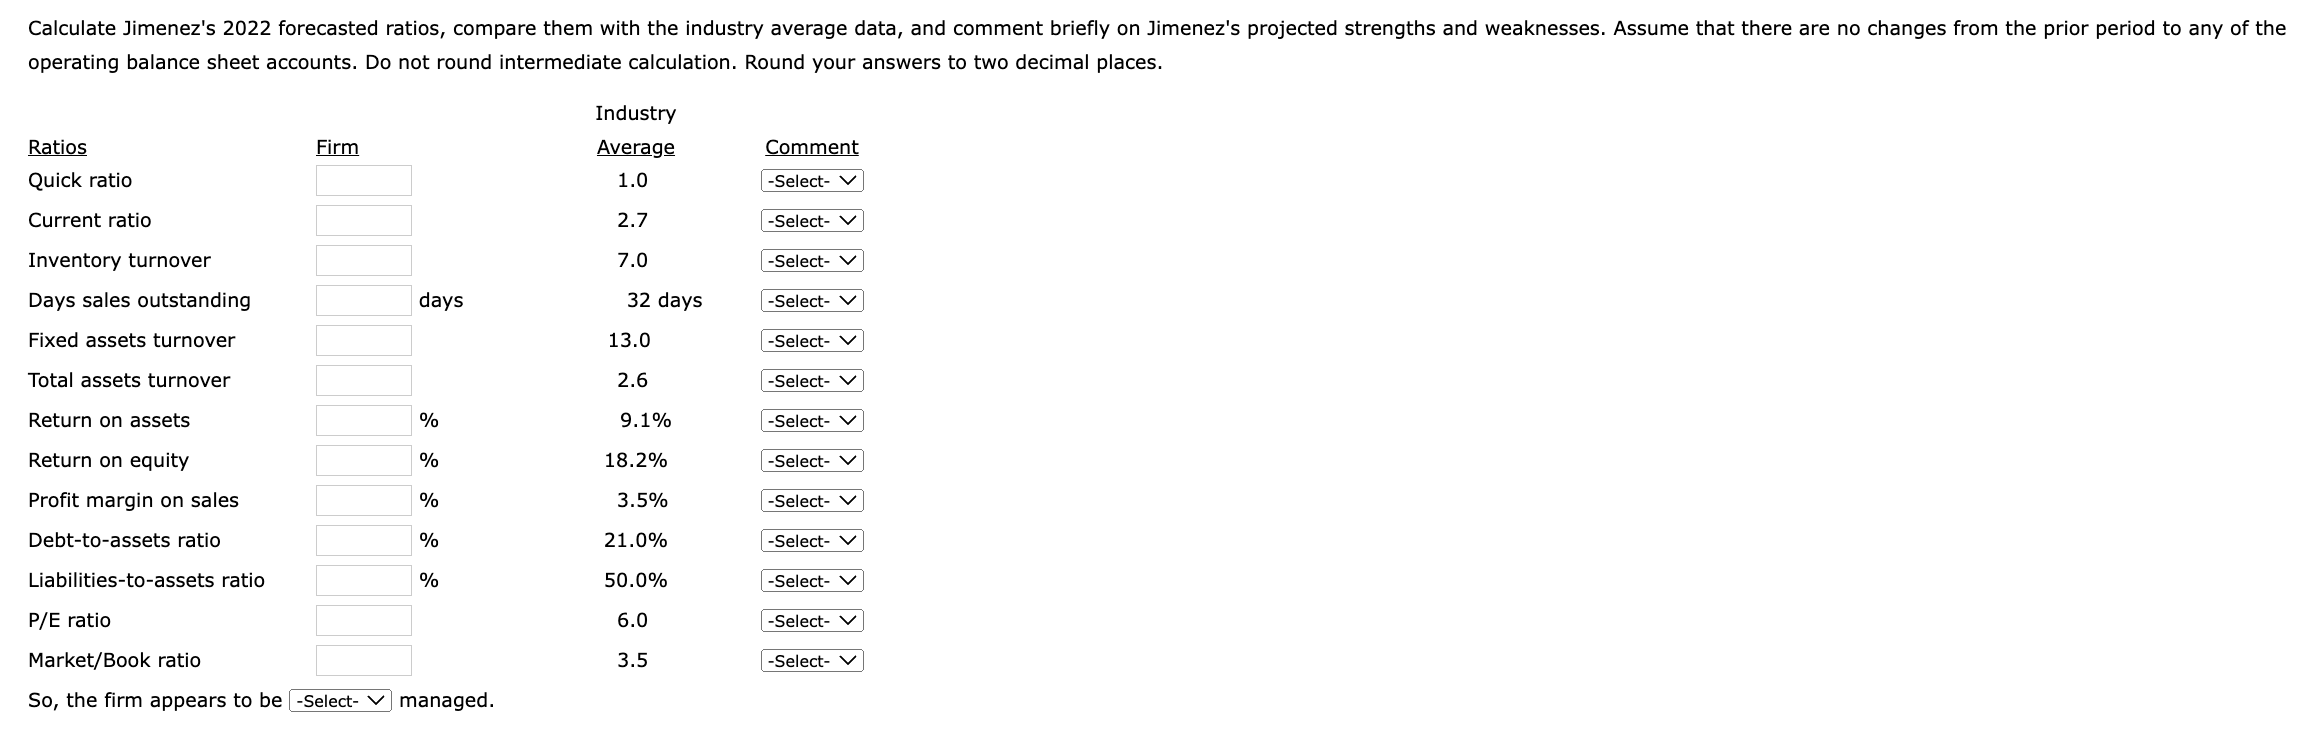Click the Return on equity input field
The width and height of the screenshot is (2308, 740).
(x=363, y=460)
